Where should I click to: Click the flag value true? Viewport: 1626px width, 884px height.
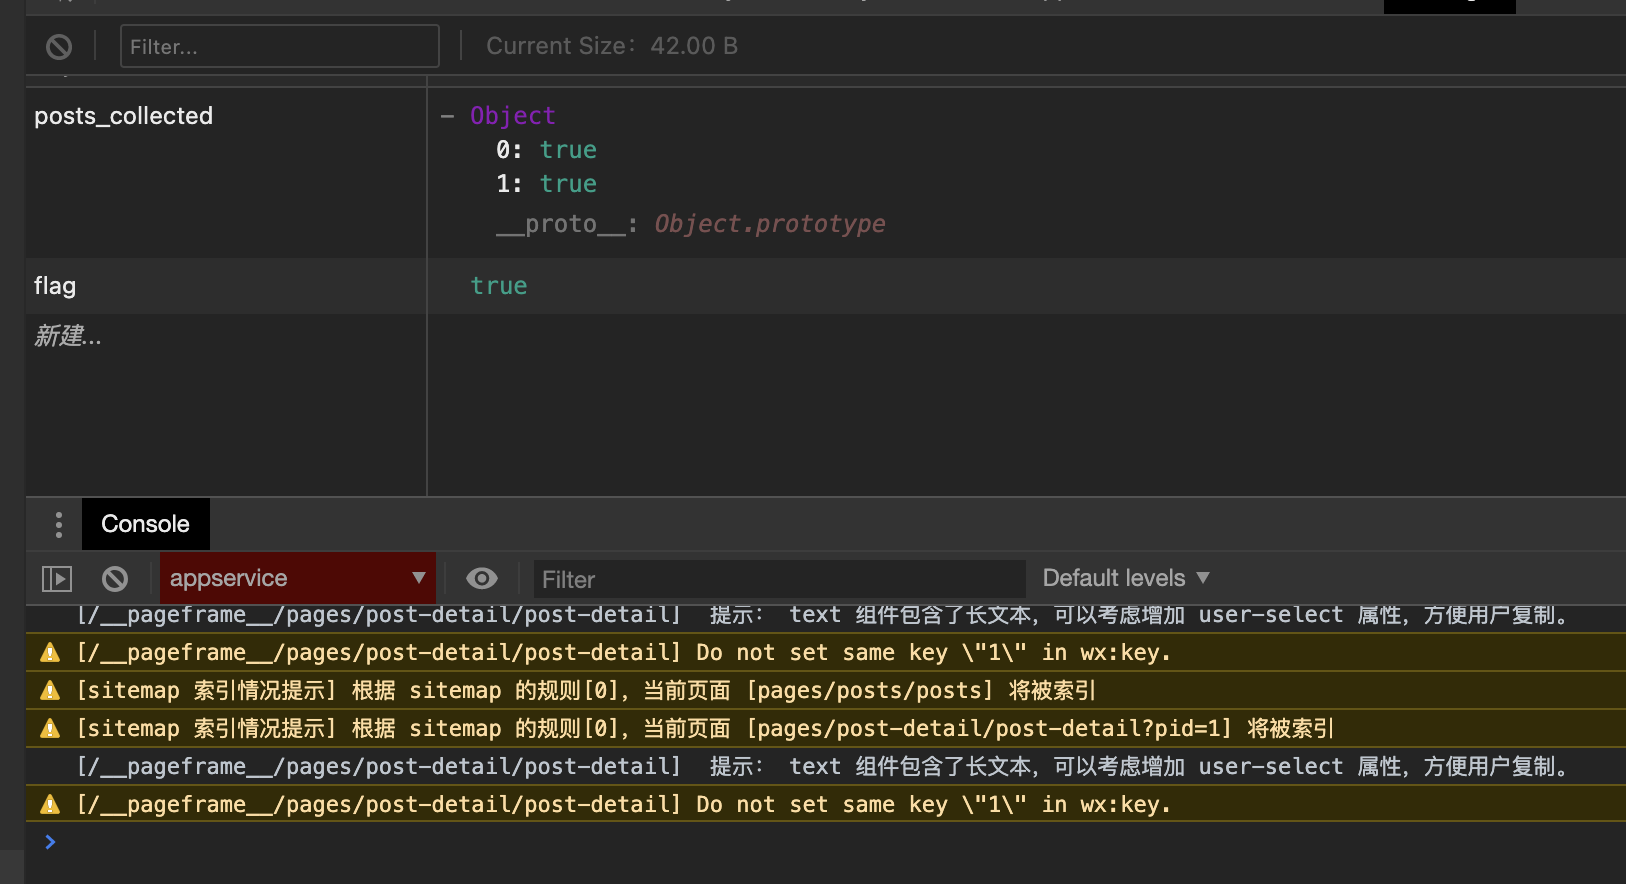coord(499,286)
